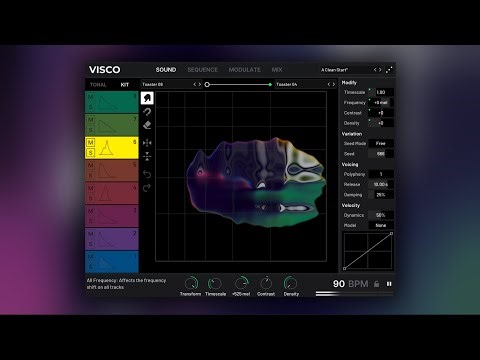Click the morph slider's left circle handle
480x360 pixels.
(x=207, y=85)
